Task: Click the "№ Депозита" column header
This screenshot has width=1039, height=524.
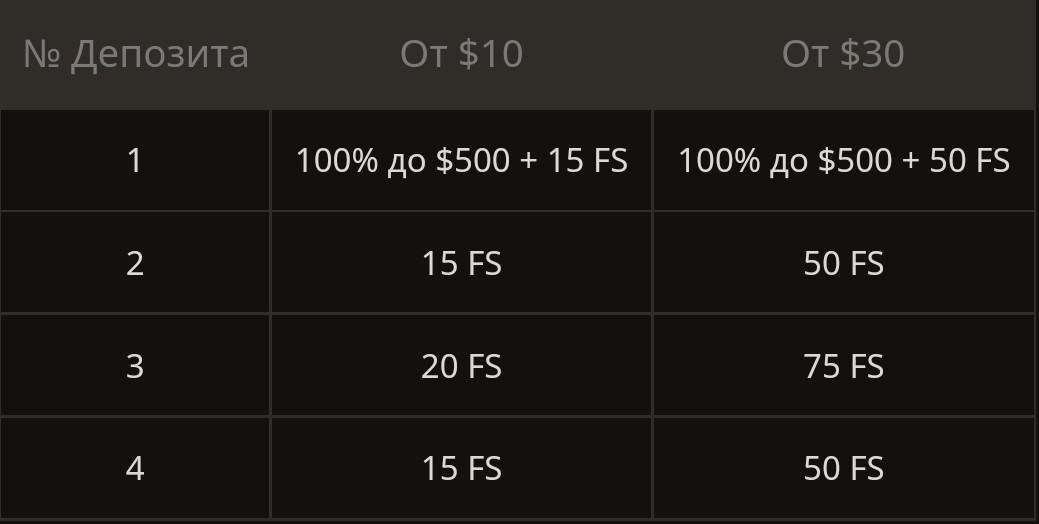Action: [135, 54]
